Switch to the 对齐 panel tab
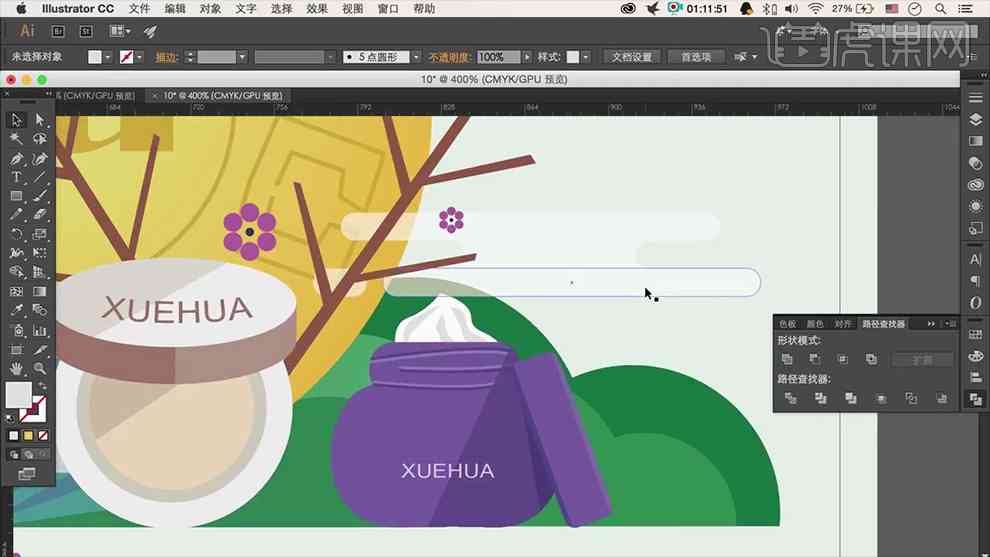Screen dimensions: 990x557 [x=842, y=324]
